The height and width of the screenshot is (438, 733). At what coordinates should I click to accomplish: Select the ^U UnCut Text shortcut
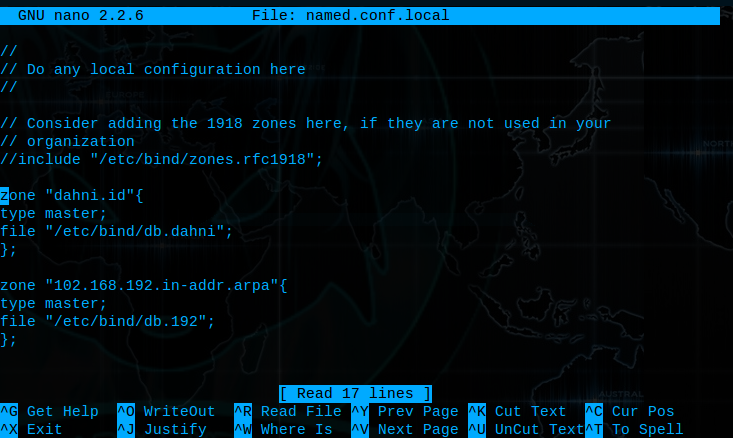coord(526,429)
